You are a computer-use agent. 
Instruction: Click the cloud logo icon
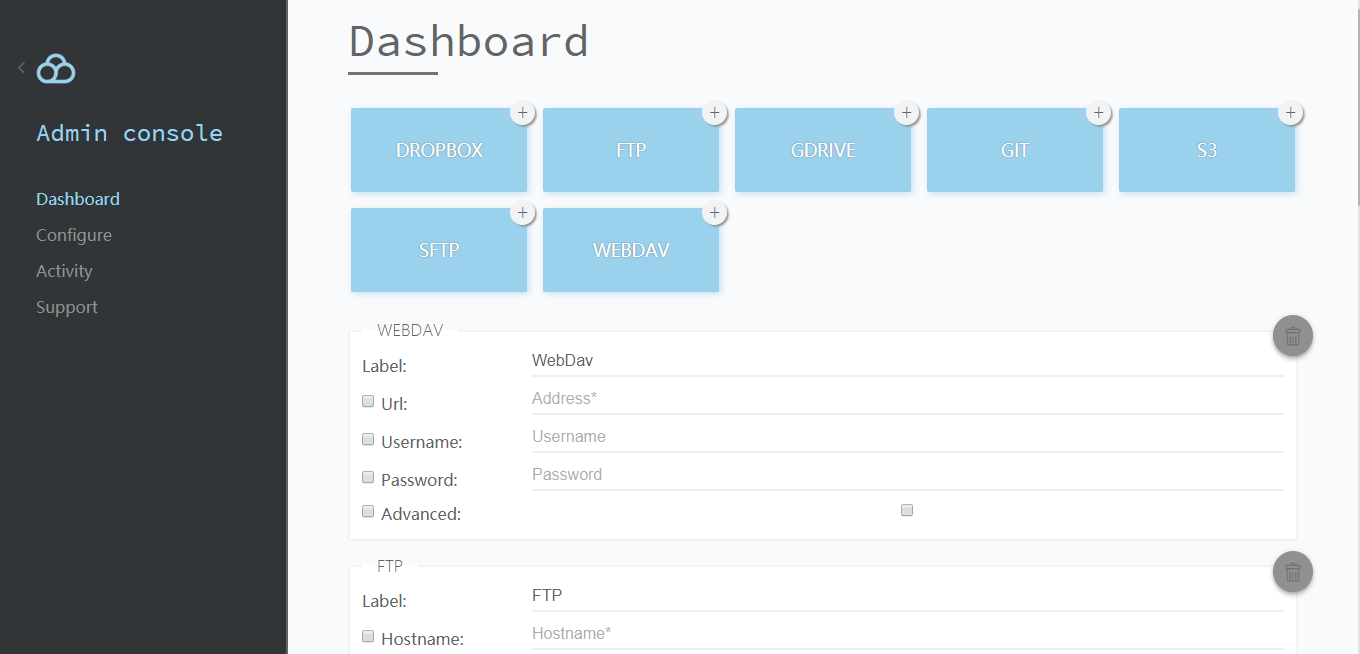click(56, 69)
